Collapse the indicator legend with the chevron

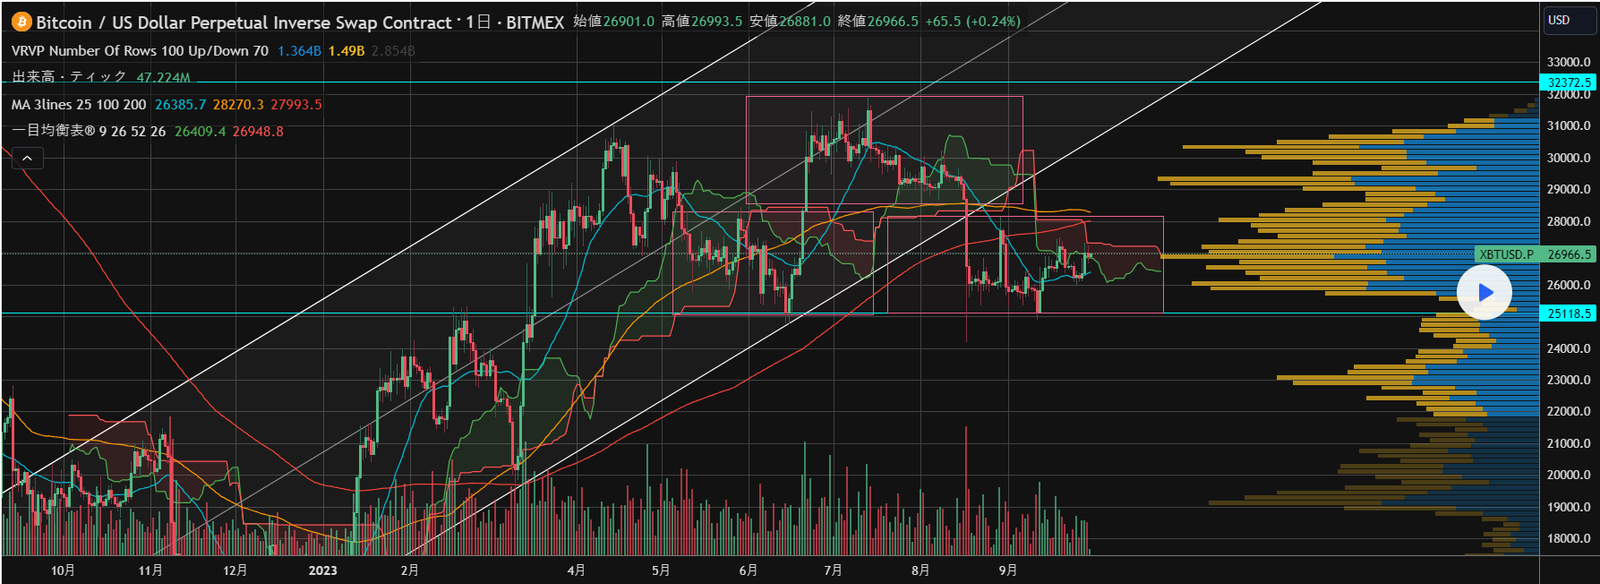[x=27, y=158]
